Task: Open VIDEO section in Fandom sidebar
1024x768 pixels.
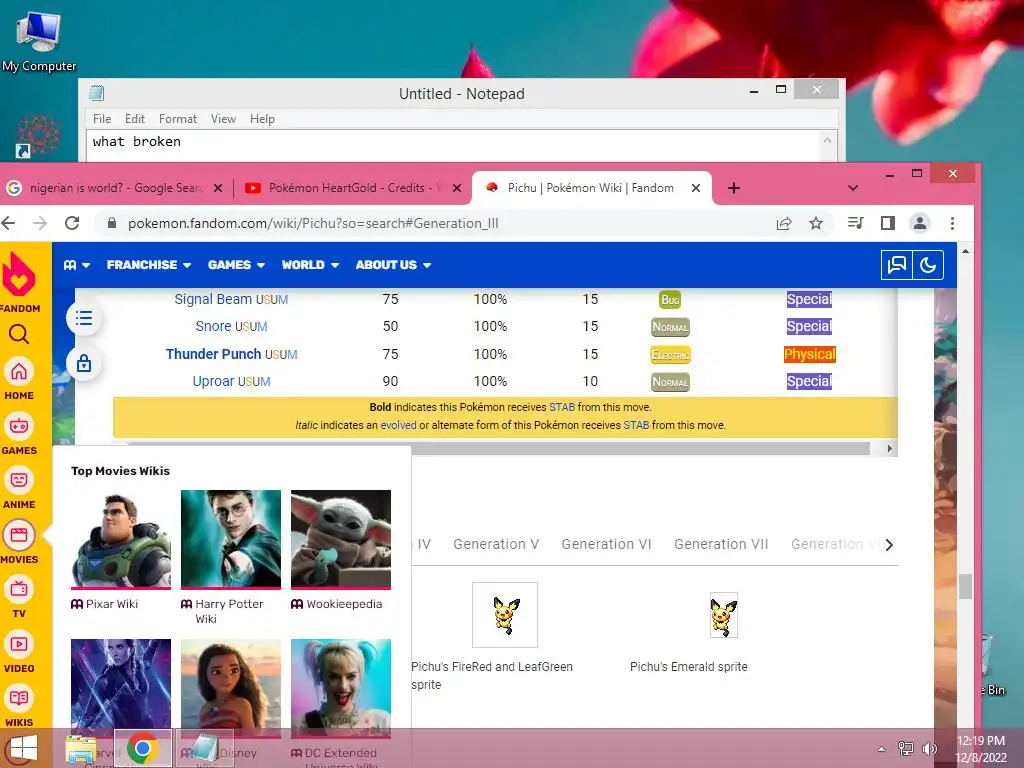Action: click(x=19, y=652)
